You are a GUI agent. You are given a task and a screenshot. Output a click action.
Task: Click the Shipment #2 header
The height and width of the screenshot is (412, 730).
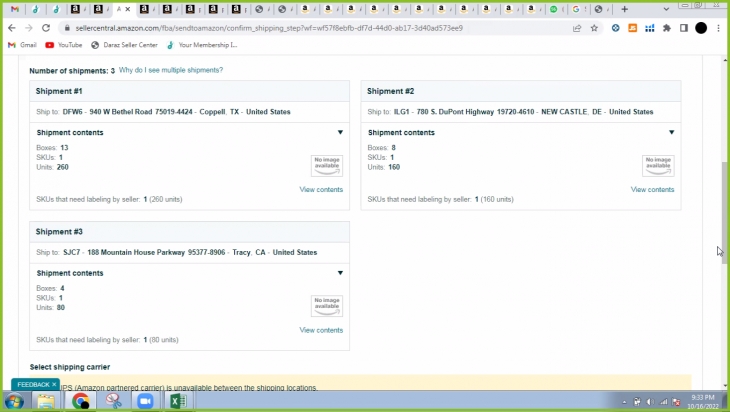[x=521, y=91]
